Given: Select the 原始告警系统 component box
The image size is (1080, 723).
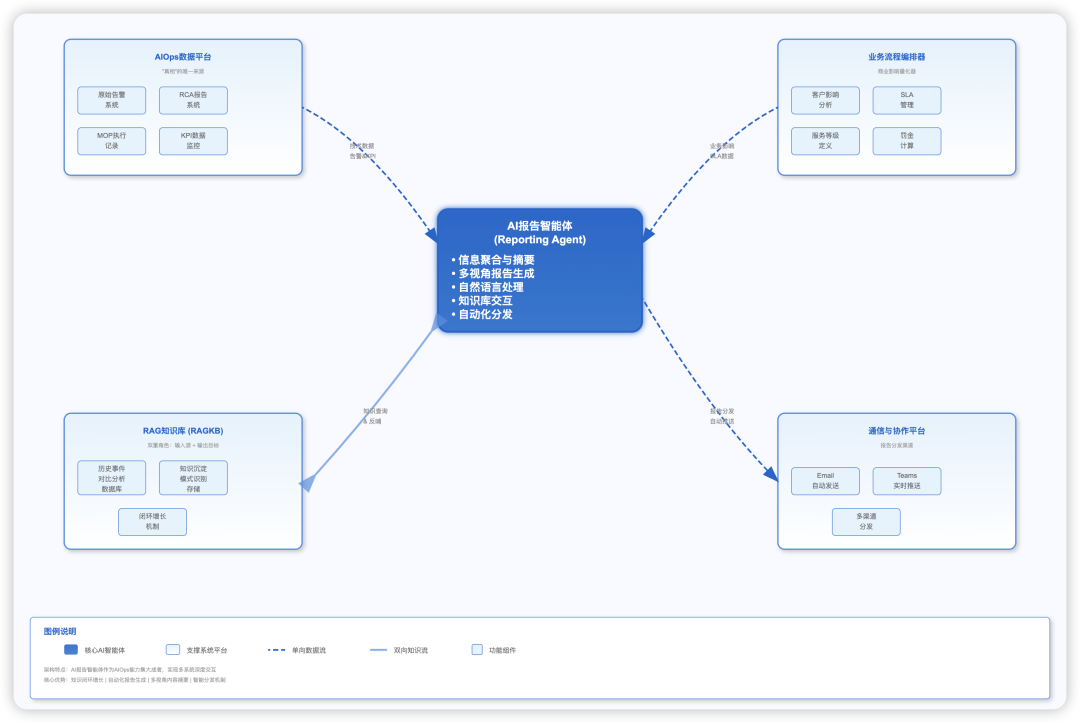Looking at the screenshot, I should pos(112,101).
